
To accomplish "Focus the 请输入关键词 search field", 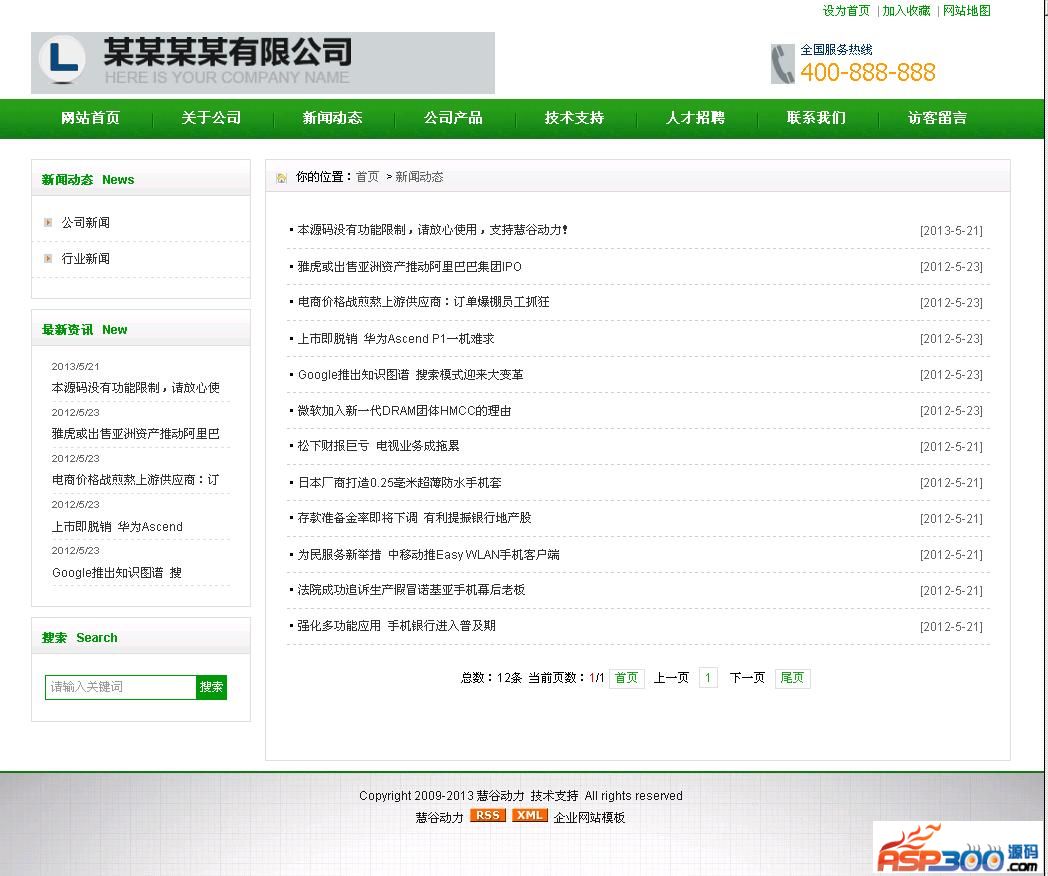I will click(120, 687).
